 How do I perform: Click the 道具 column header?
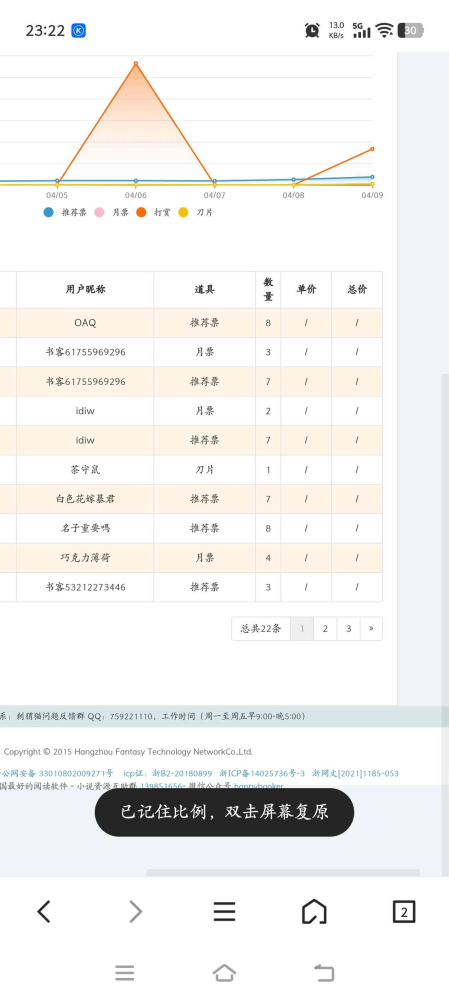(x=204, y=289)
